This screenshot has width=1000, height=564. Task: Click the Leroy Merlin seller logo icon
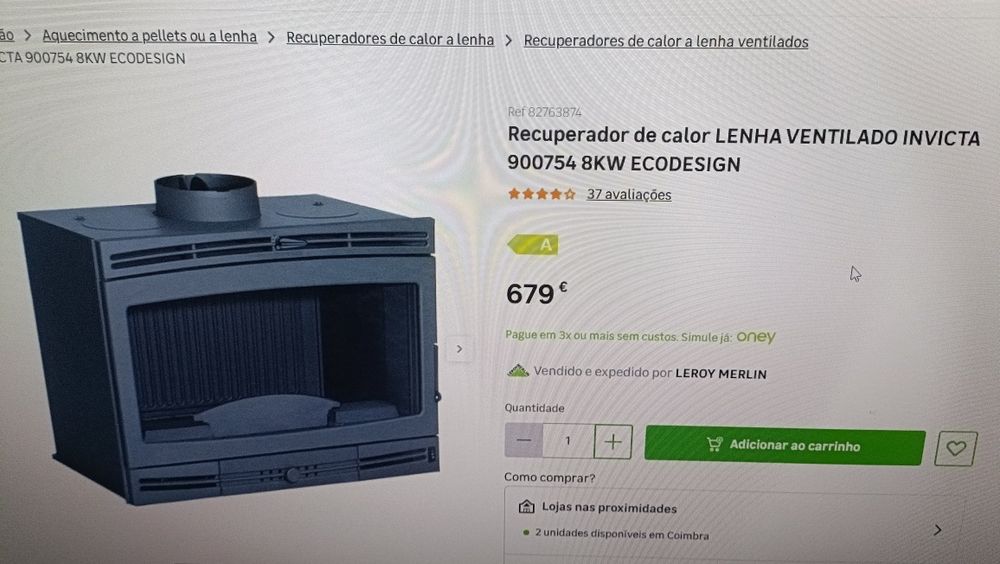point(518,371)
